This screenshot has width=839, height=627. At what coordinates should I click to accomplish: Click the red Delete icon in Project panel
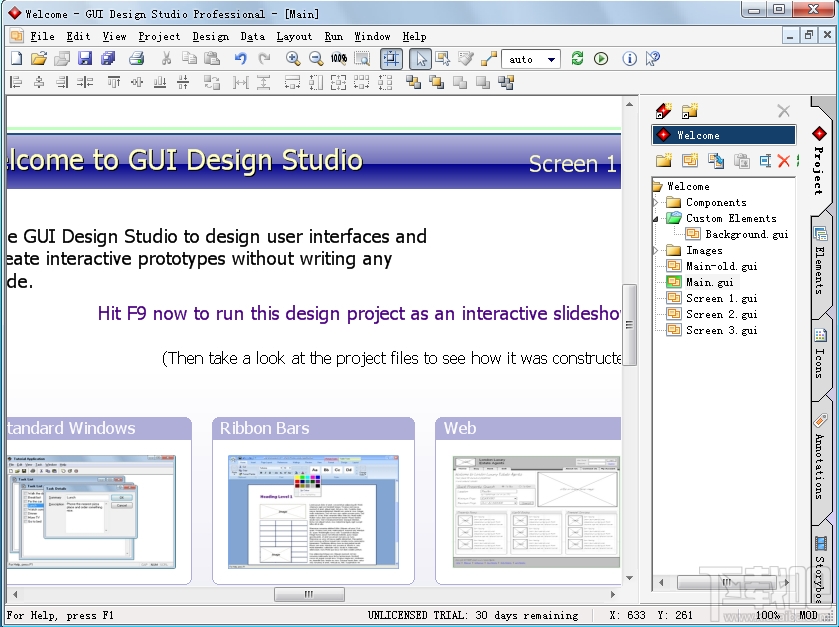(784, 161)
